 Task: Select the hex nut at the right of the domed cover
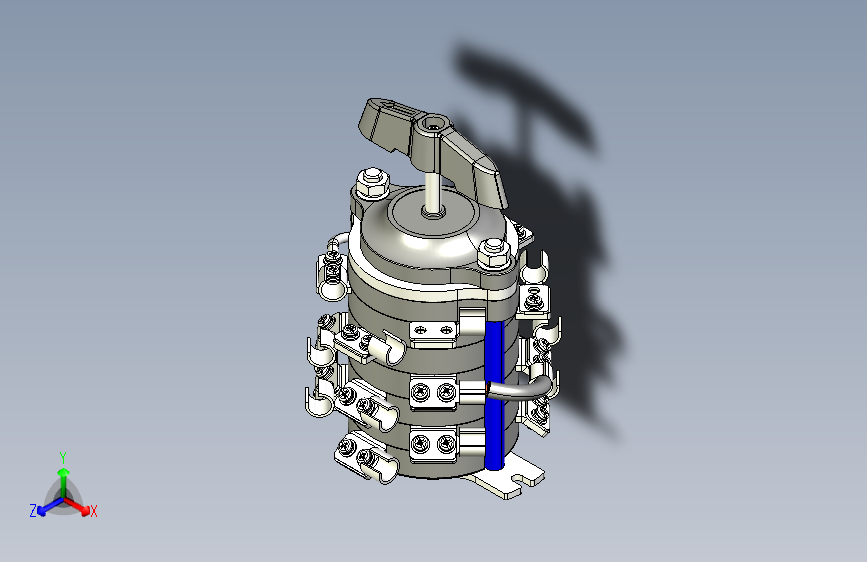[494, 253]
